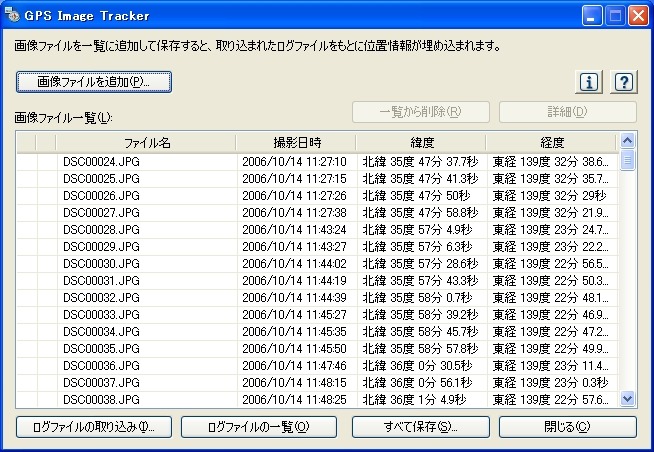Maximize the GPS Image Tracker window
Screen dimensions: 654x452
615,15
